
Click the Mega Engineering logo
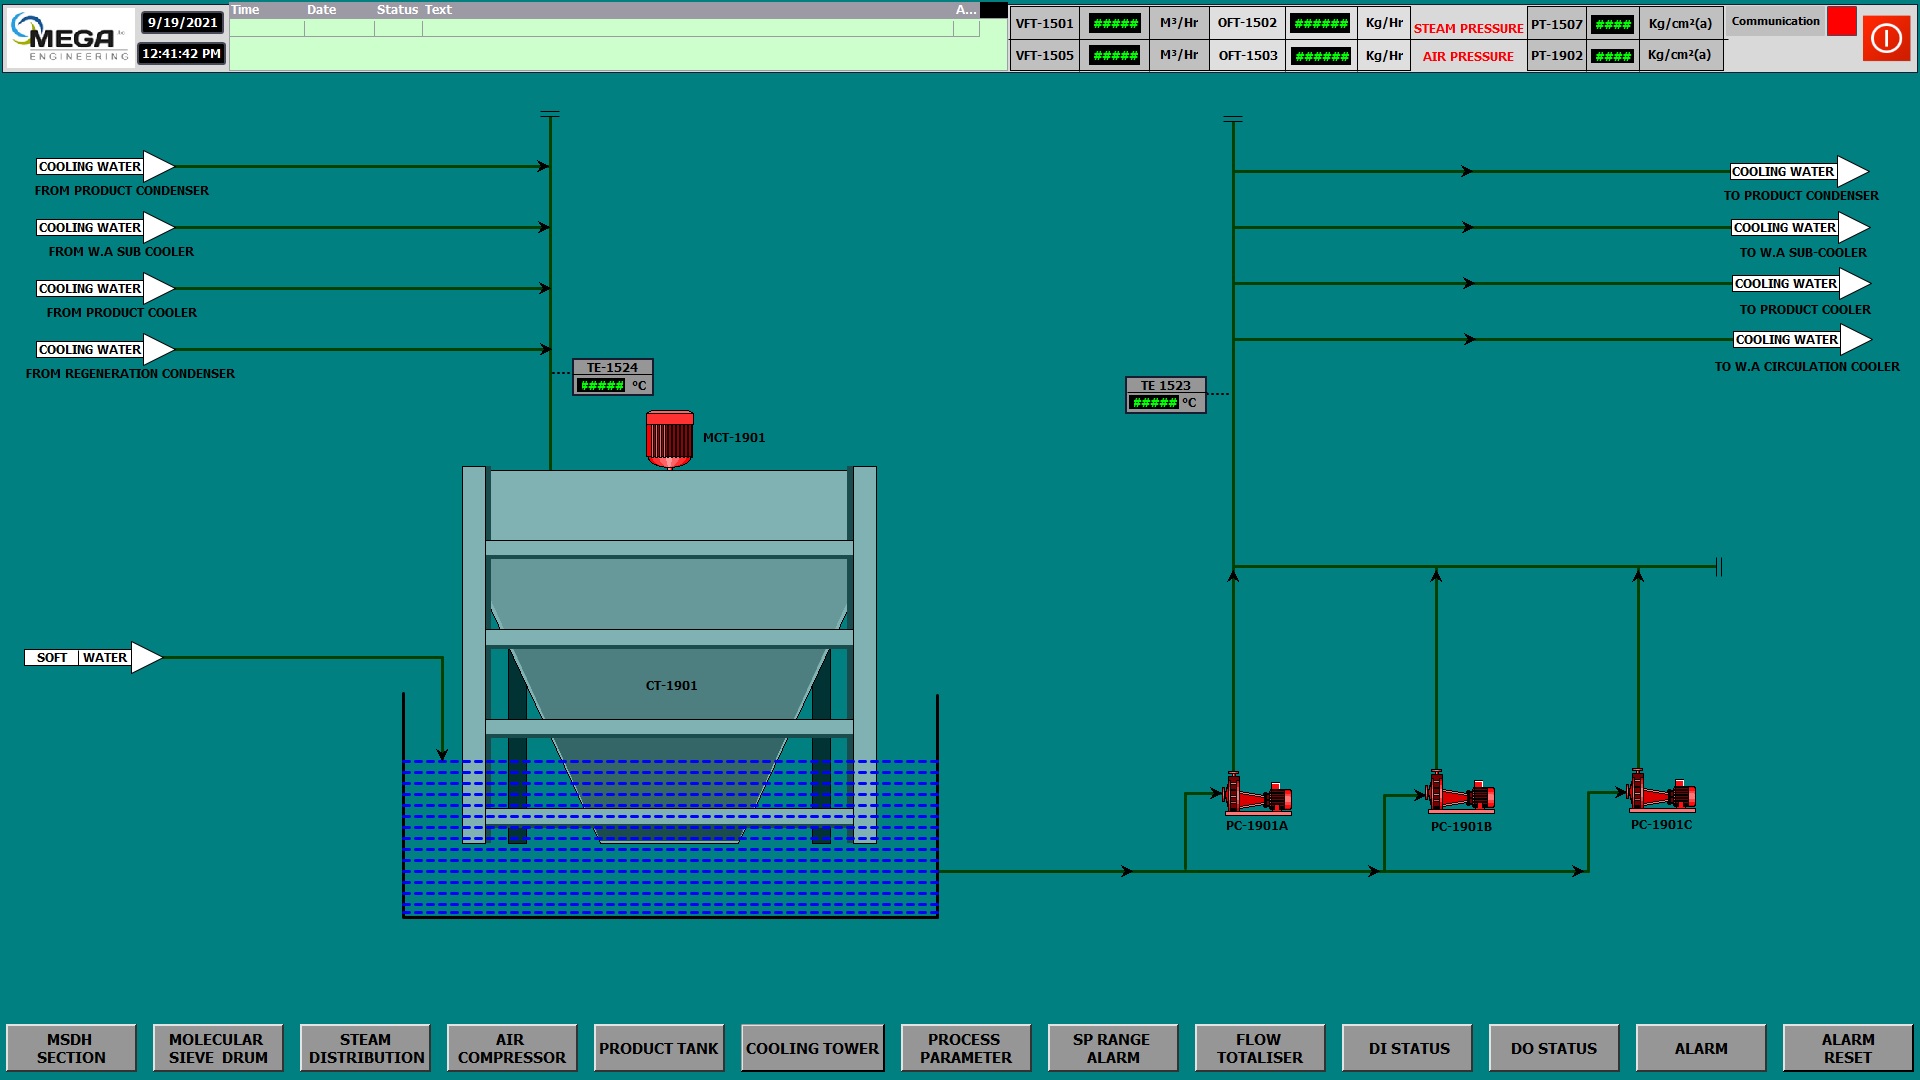70,39
